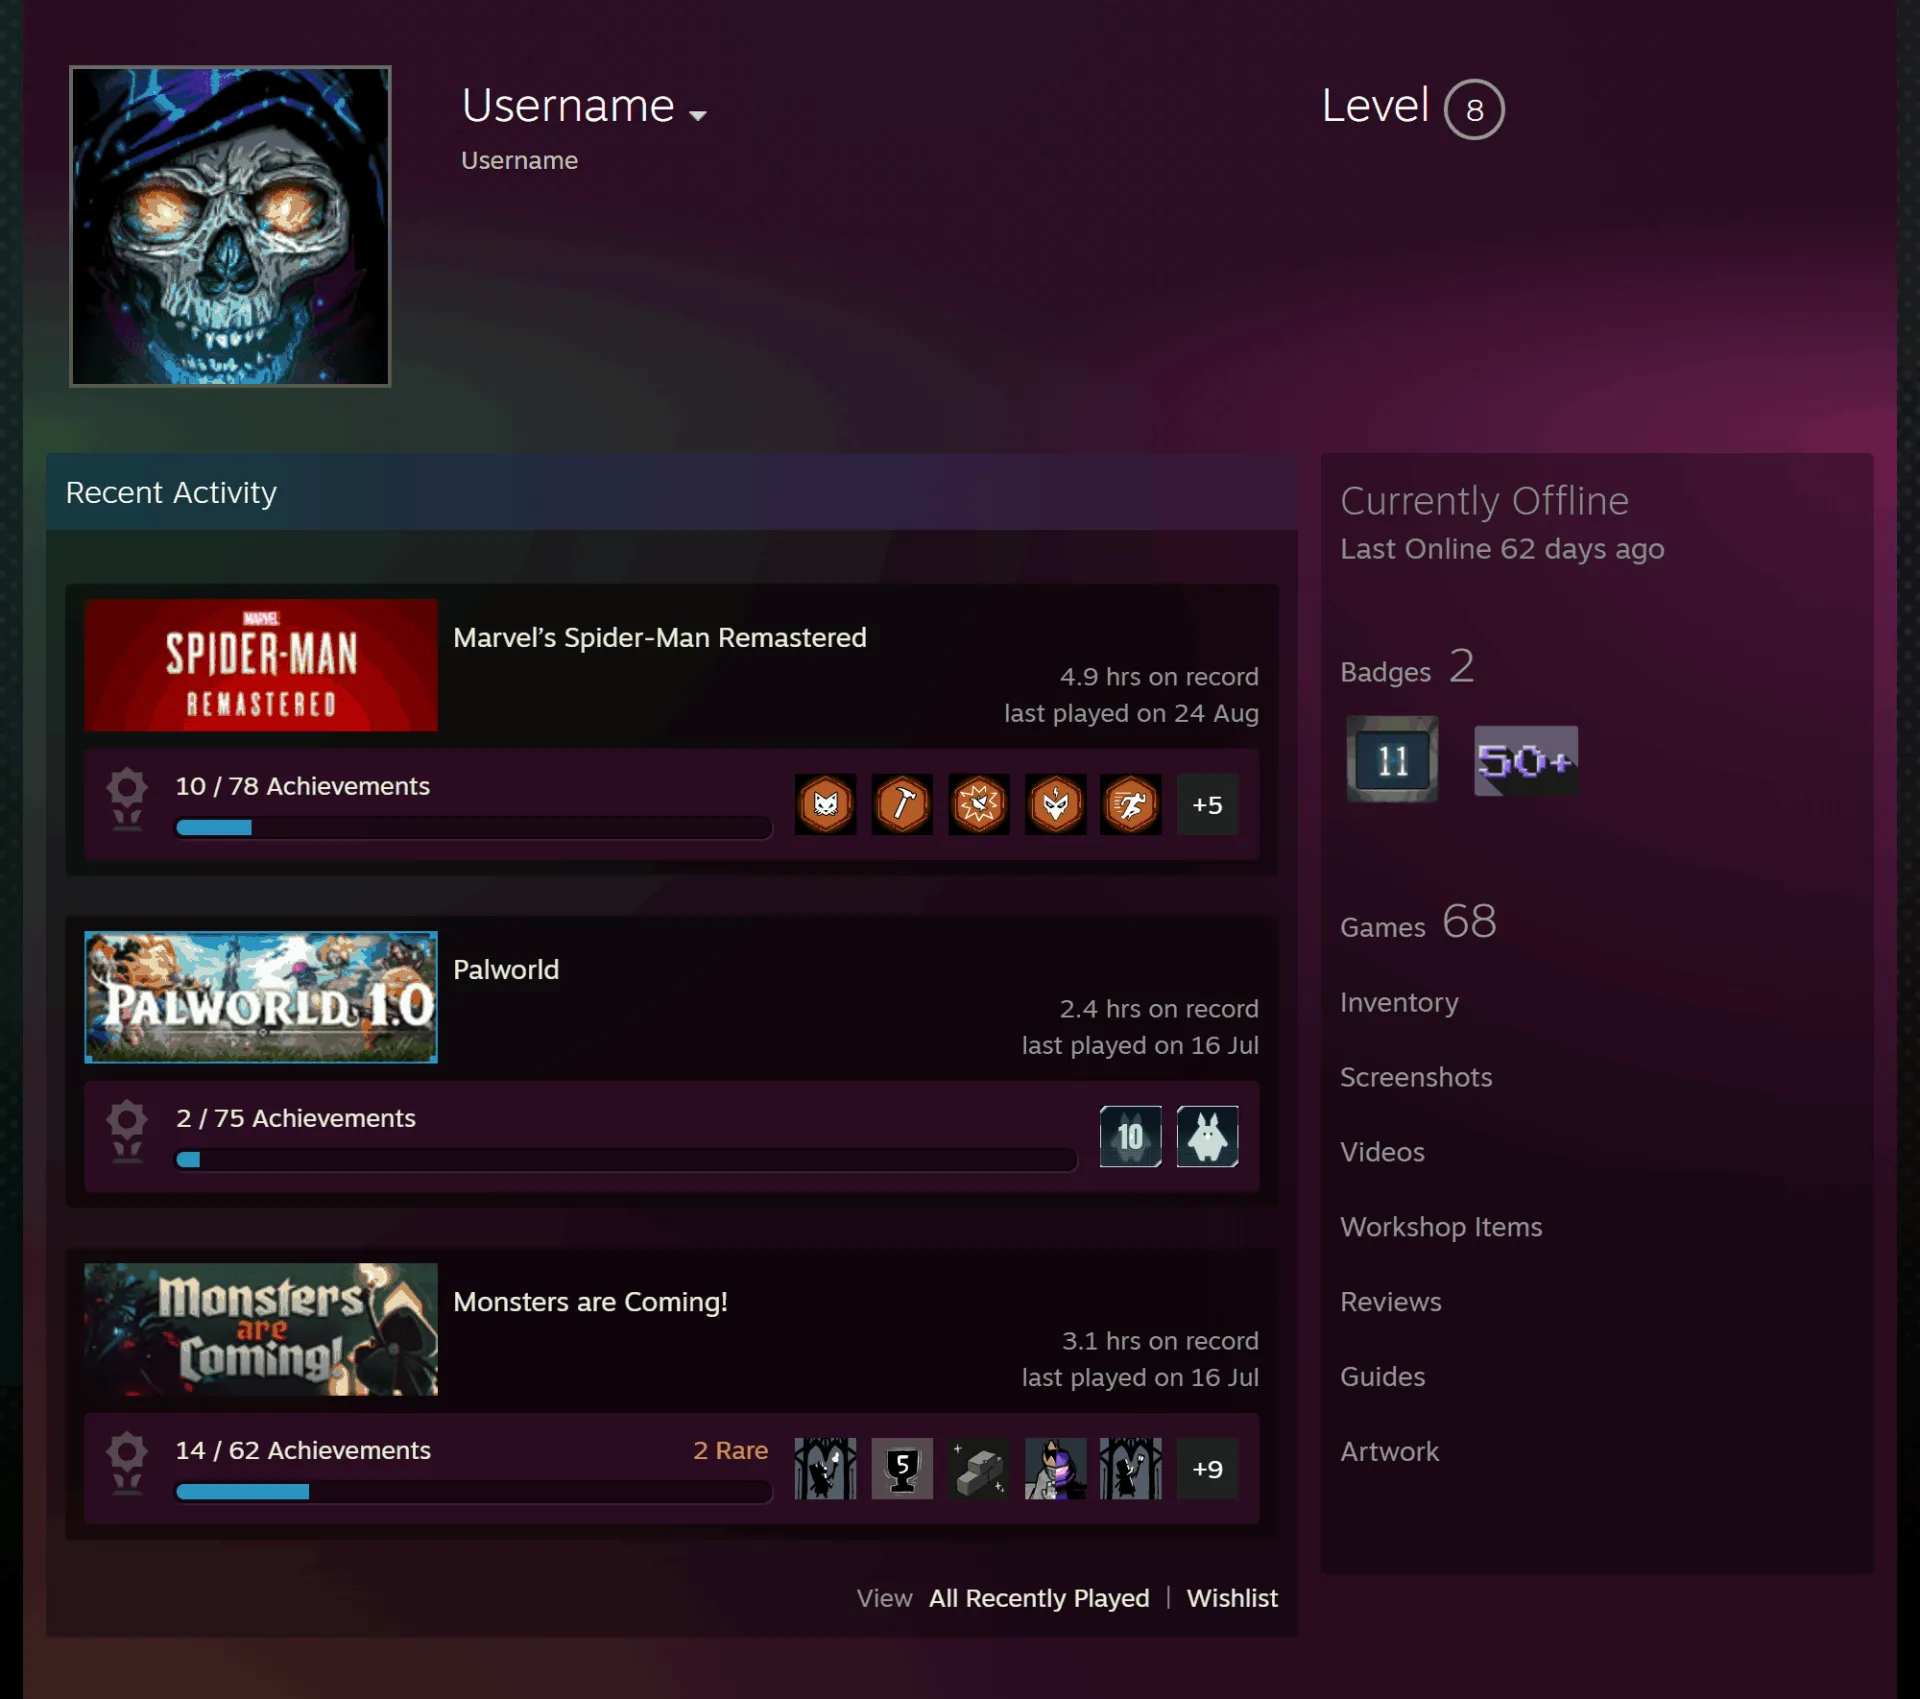
Task: Click the cat mask Spider-Man achievement icon
Action: coord(825,804)
